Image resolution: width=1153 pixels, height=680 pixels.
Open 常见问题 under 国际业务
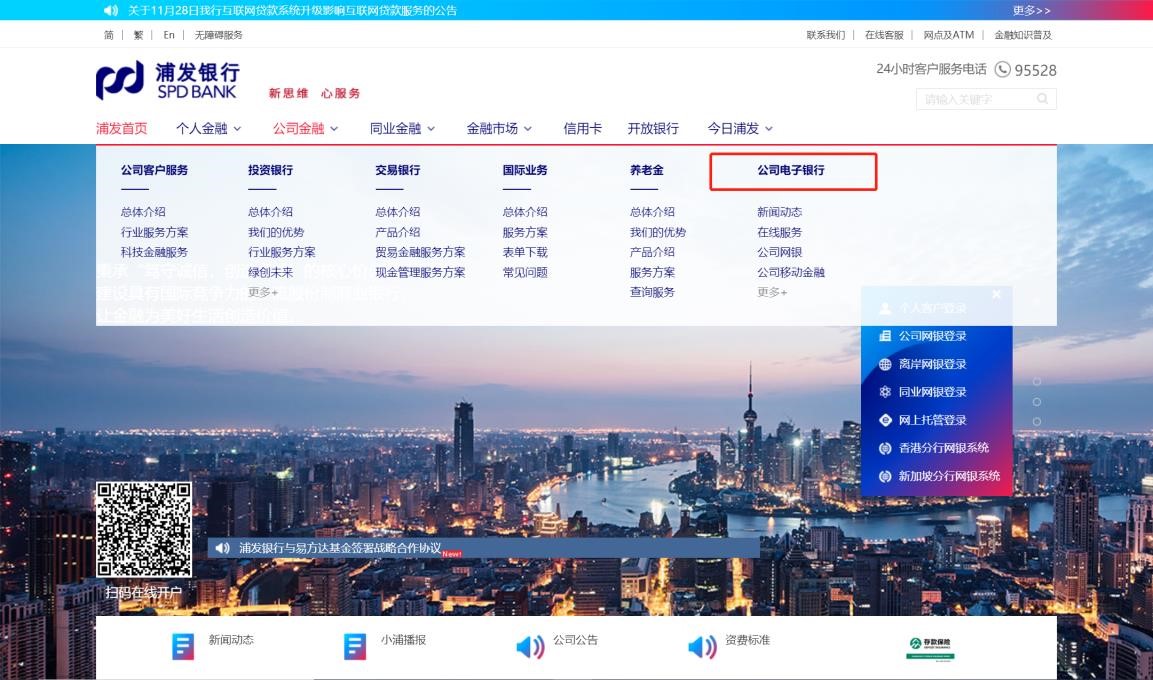pyautogui.click(x=525, y=272)
